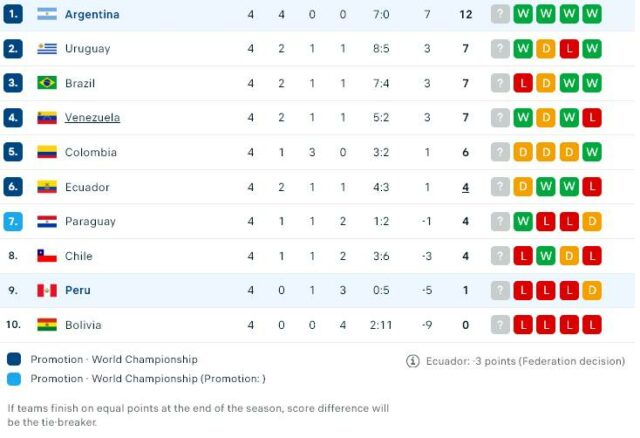This screenshot has width=640, height=438.
Task: Click Argentina's question mark upcoming match badge
Action: [501, 14]
